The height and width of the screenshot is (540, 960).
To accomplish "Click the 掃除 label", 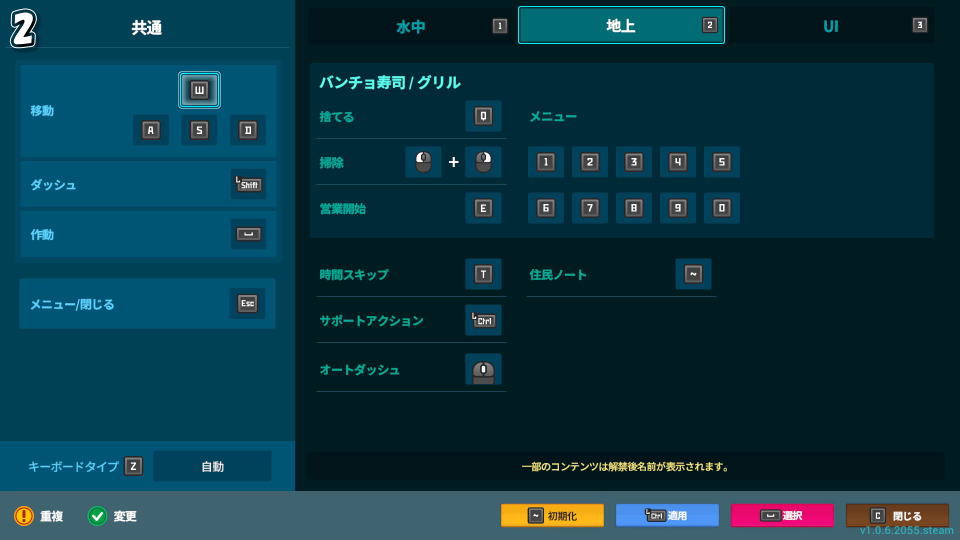I will (x=331, y=163).
